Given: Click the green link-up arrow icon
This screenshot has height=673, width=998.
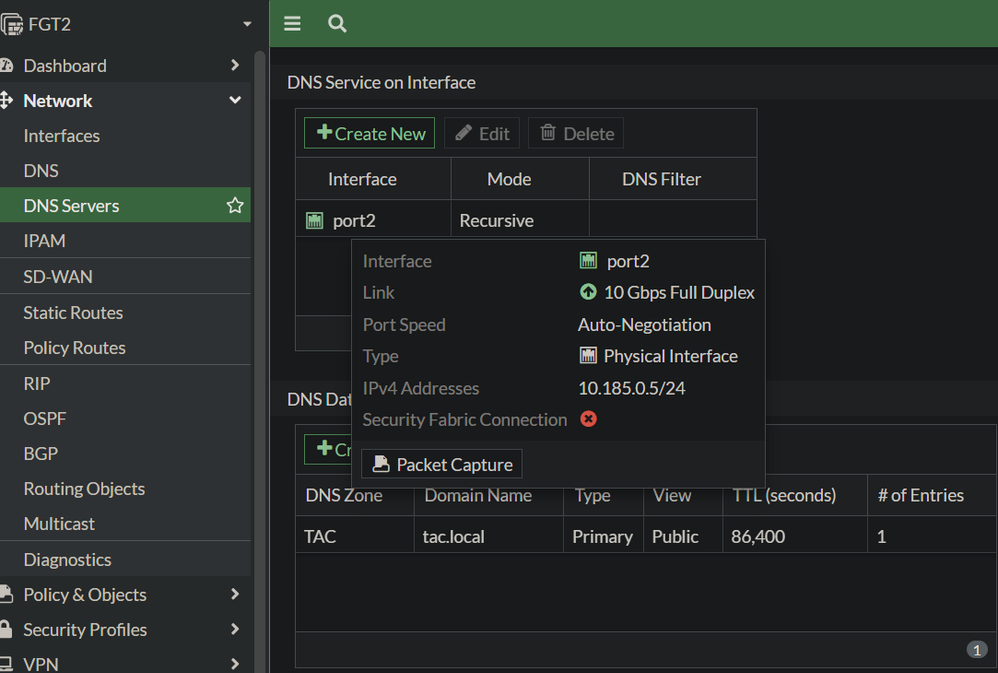Looking at the screenshot, I should click(588, 293).
